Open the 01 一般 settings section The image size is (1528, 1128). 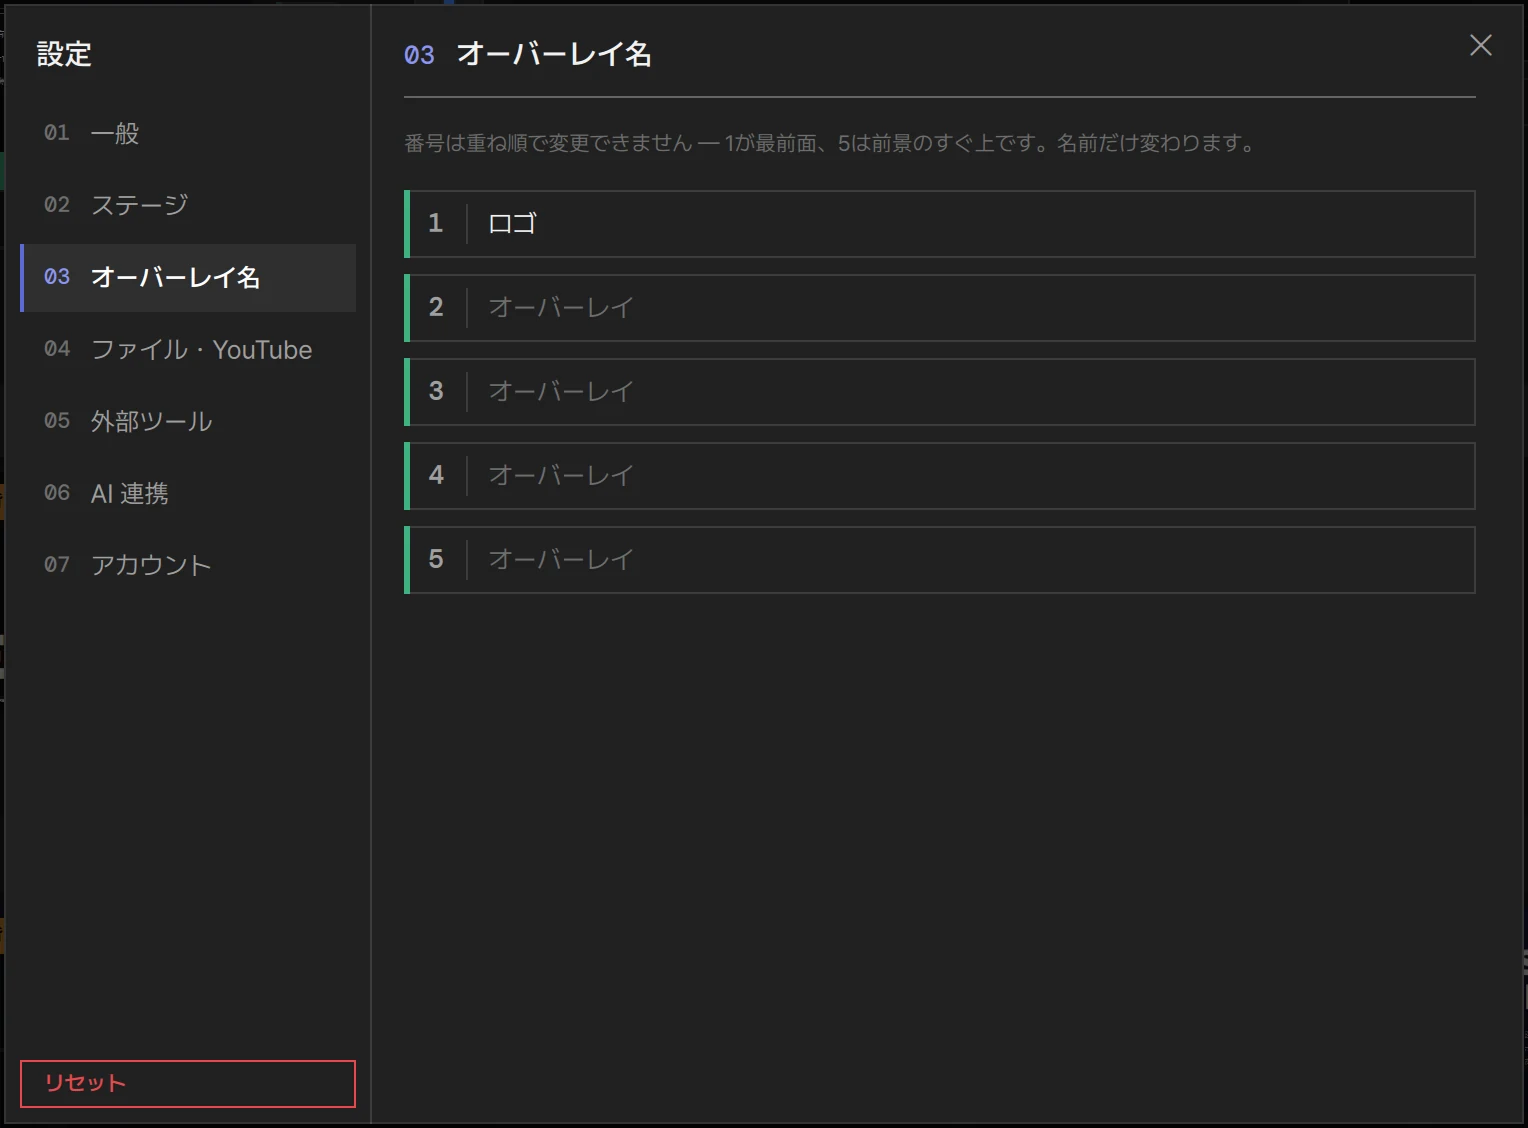188,133
